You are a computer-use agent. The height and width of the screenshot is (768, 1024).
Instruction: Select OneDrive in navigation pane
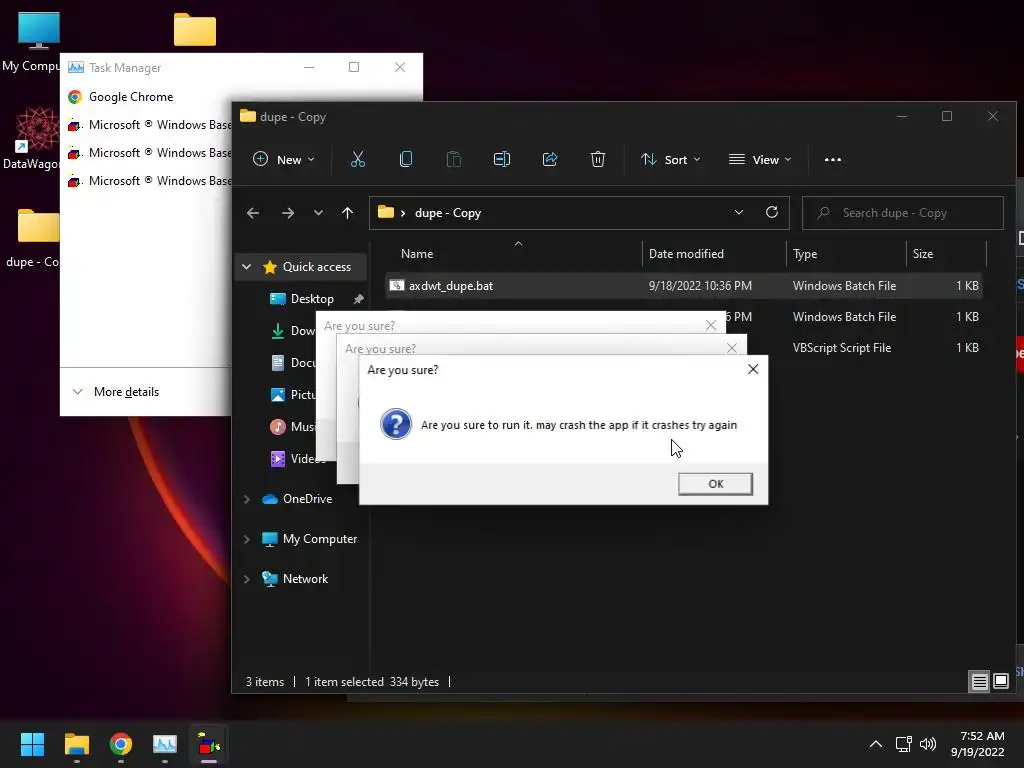click(x=307, y=499)
